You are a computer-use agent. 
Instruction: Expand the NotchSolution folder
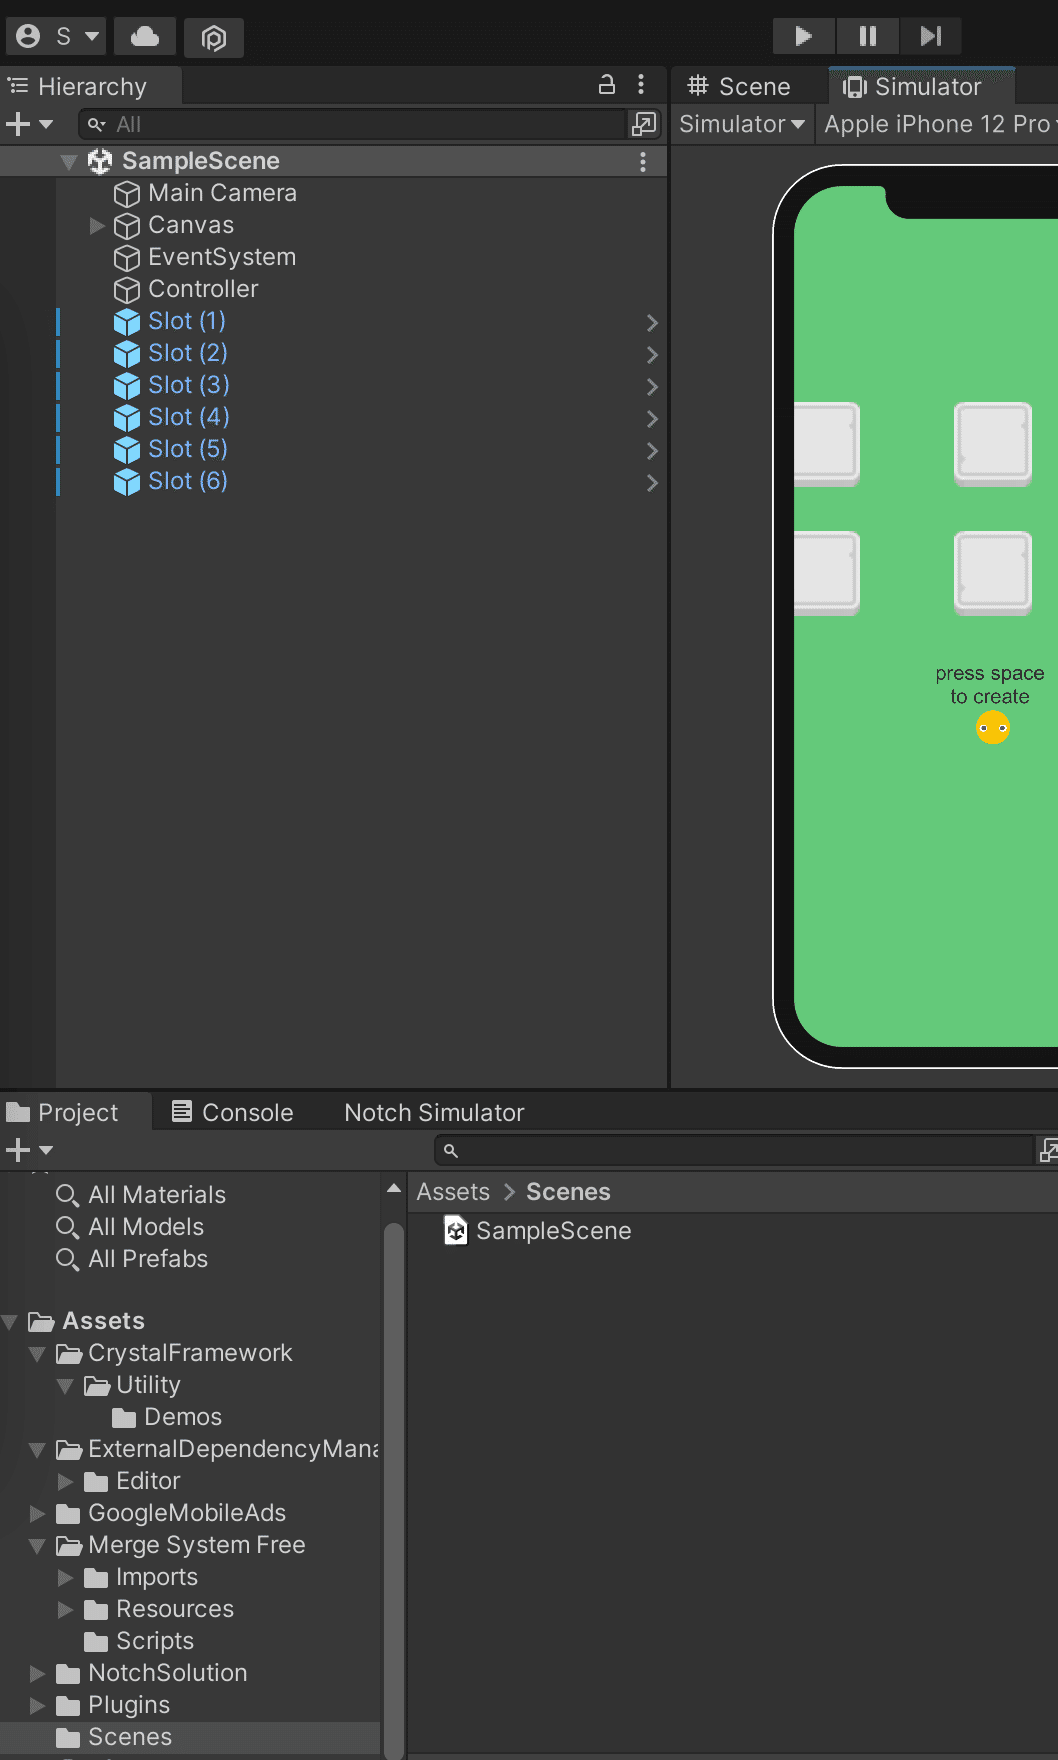pyautogui.click(x=38, y=1673)
